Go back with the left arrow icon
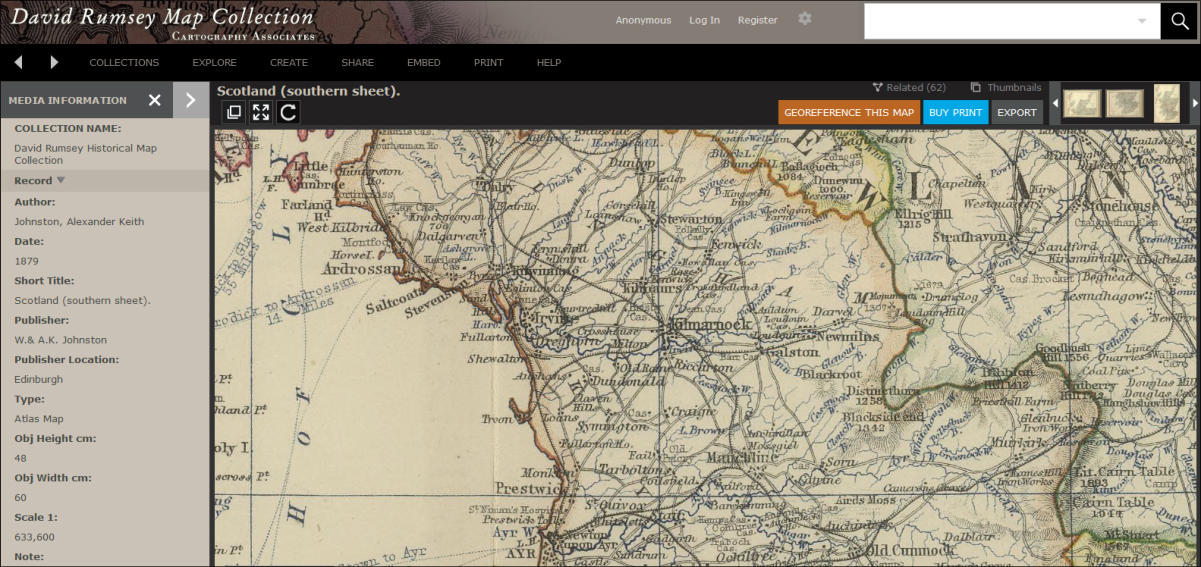The height and width of the screenshot is (567, 1201). click(x=19, y=62)
